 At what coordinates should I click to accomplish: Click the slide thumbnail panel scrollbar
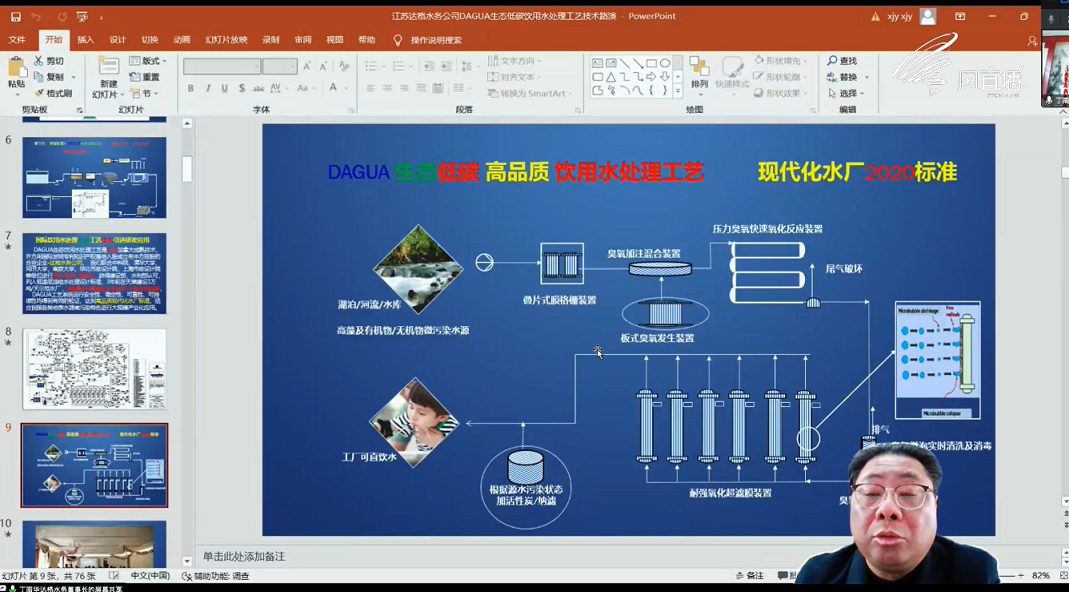[x=187, y=168]
